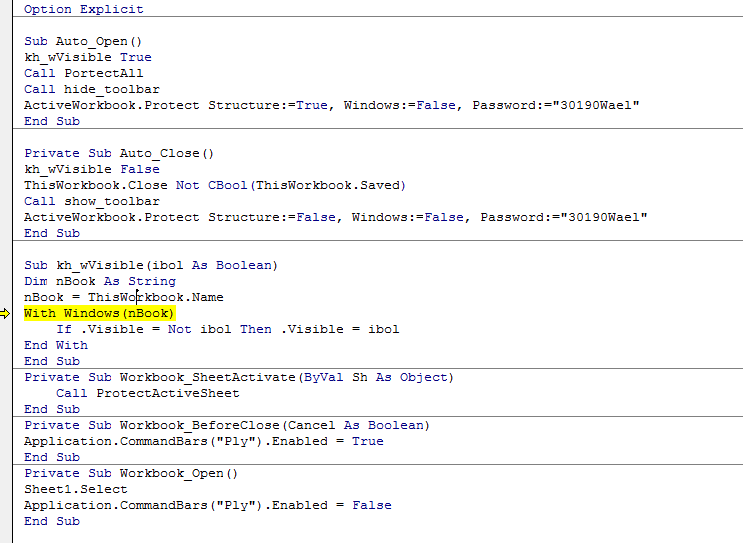This screenshot has height=543, width=743.
Task: Click the Dim nBook As String line
Action: click(x=100, y=281)
